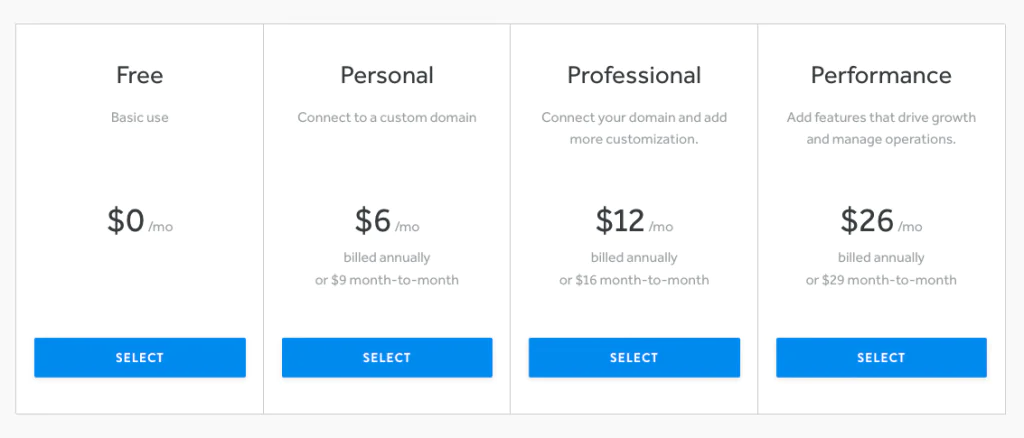Click the Personal plan heading
The height and width of the screenshot is (438, 1024).
[x=387, y=75]
